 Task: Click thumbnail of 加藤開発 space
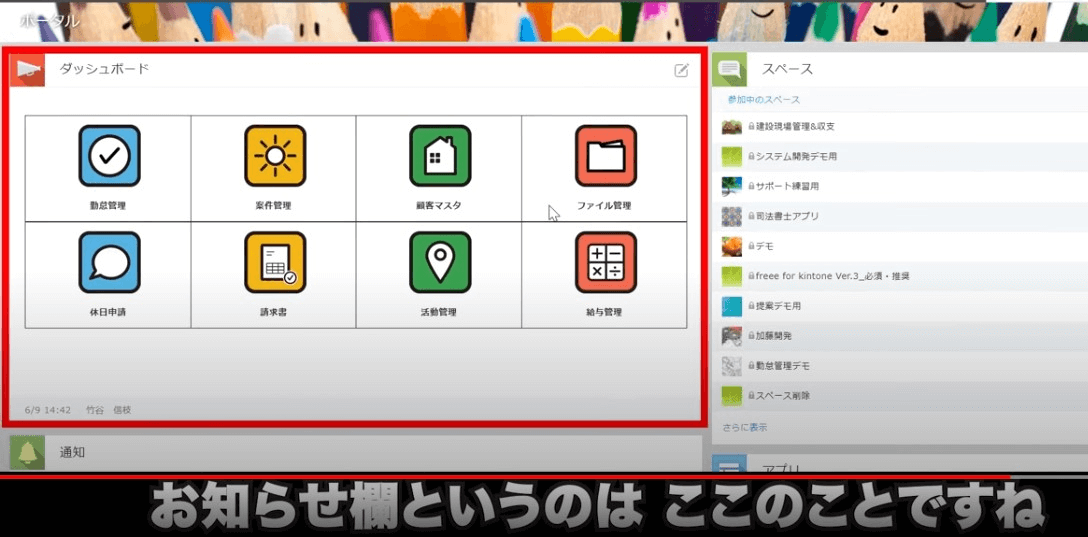pos(731,336)
